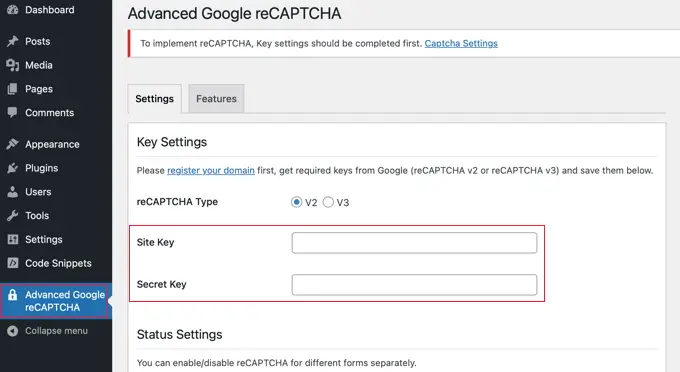
Task: Click the Tools wrench icon
Action: tap(13, 215)
